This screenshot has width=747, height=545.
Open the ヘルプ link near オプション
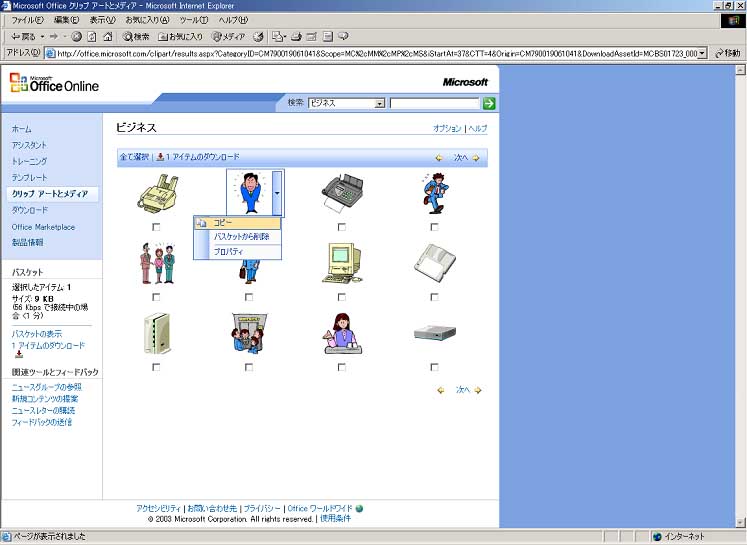pos(477,128)
